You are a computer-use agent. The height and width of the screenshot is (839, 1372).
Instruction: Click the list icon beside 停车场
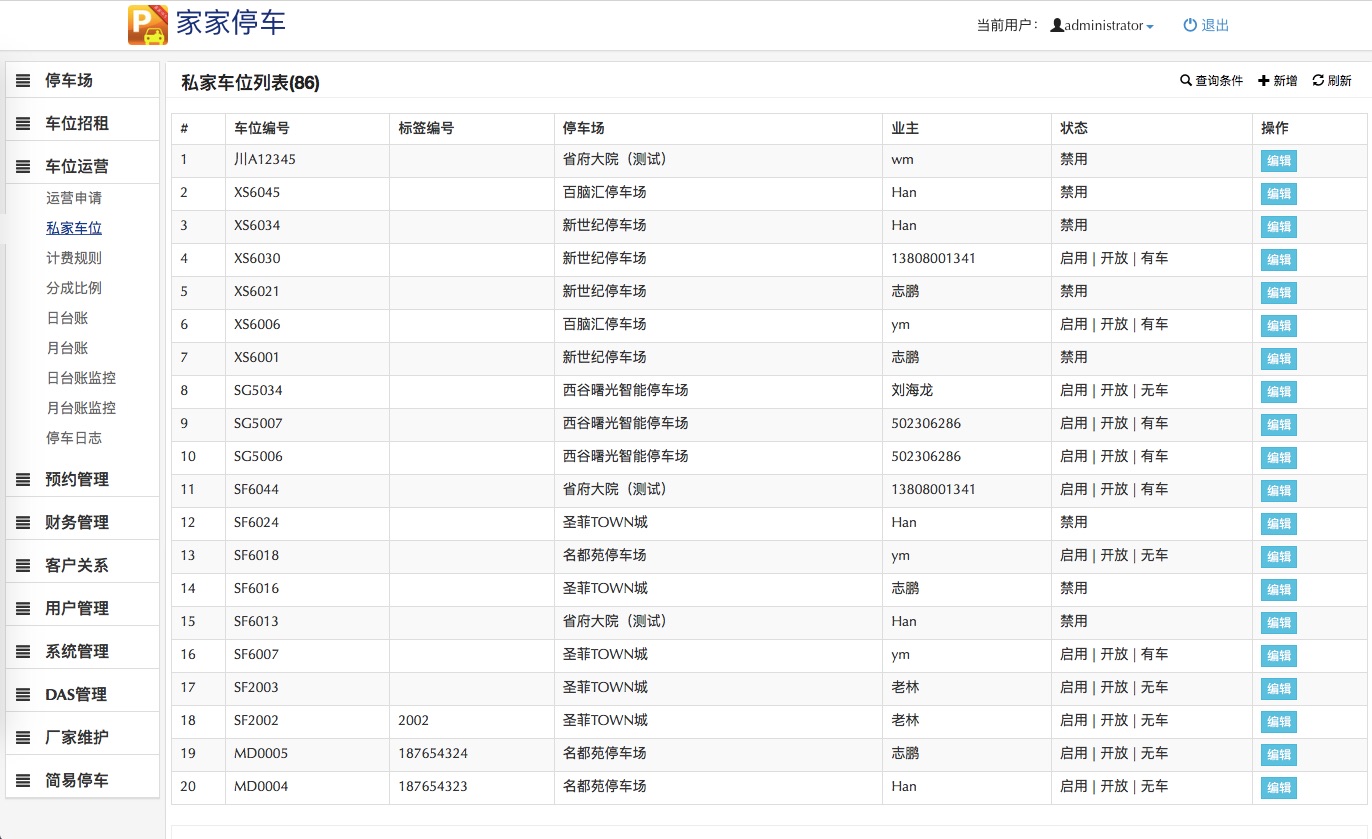23,81
